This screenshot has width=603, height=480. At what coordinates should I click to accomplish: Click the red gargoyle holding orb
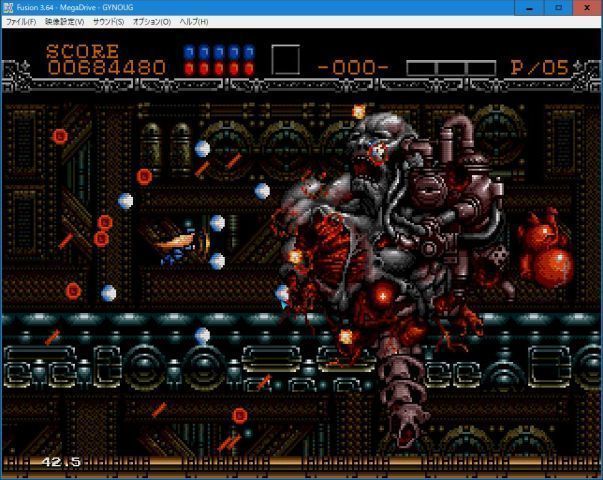(x=545, y=248)
